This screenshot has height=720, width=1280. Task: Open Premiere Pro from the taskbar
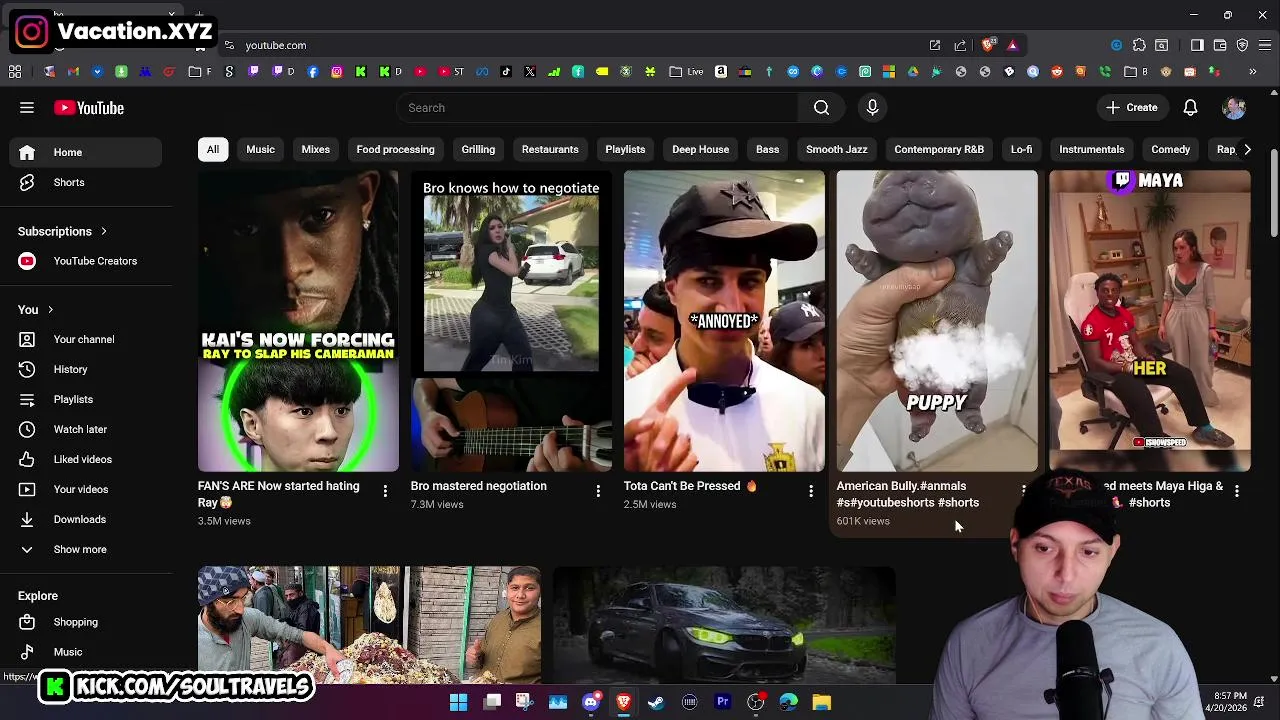[723, 702]
